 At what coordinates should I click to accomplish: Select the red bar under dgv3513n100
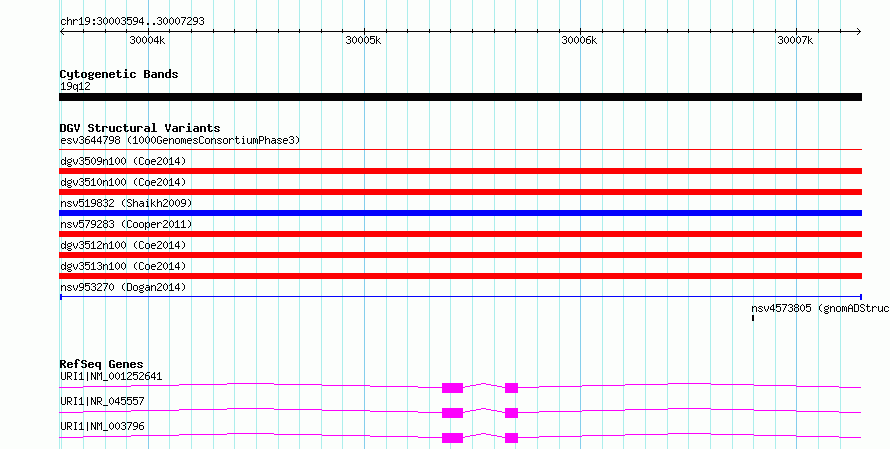460,276
